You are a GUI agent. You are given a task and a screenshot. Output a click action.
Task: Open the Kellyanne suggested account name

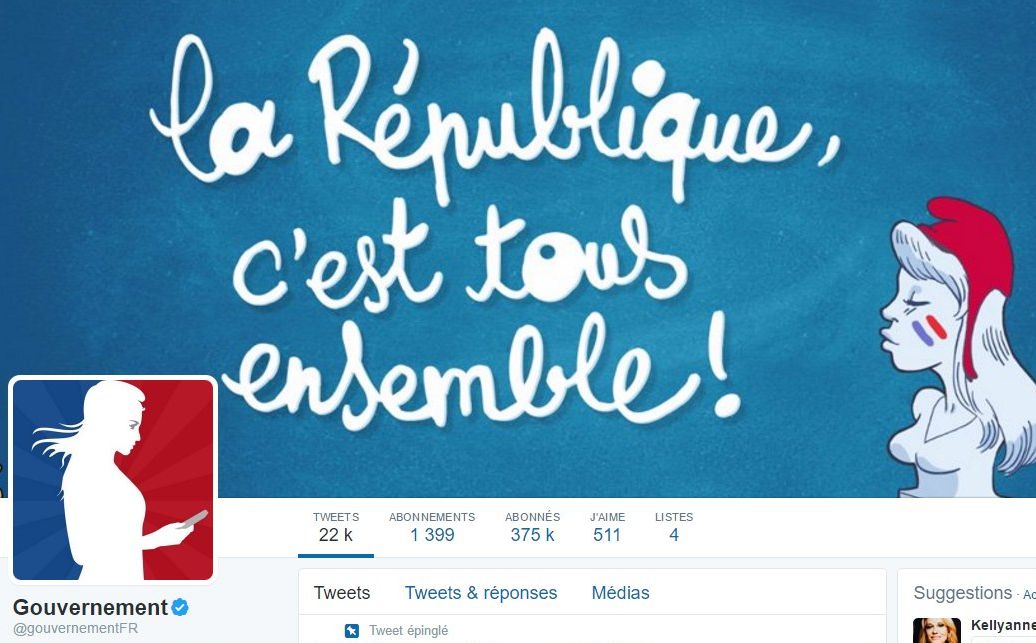1003,625
